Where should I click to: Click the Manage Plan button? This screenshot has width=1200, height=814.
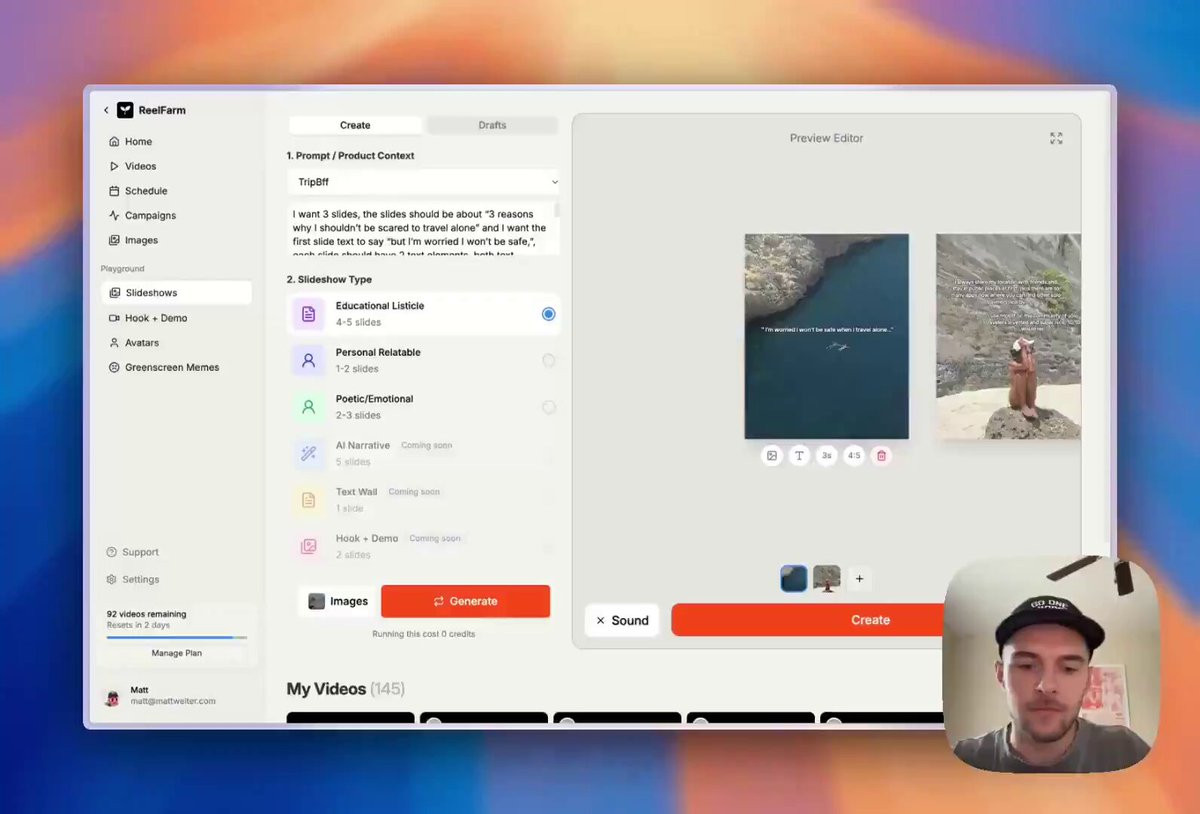tap(177, 653)
